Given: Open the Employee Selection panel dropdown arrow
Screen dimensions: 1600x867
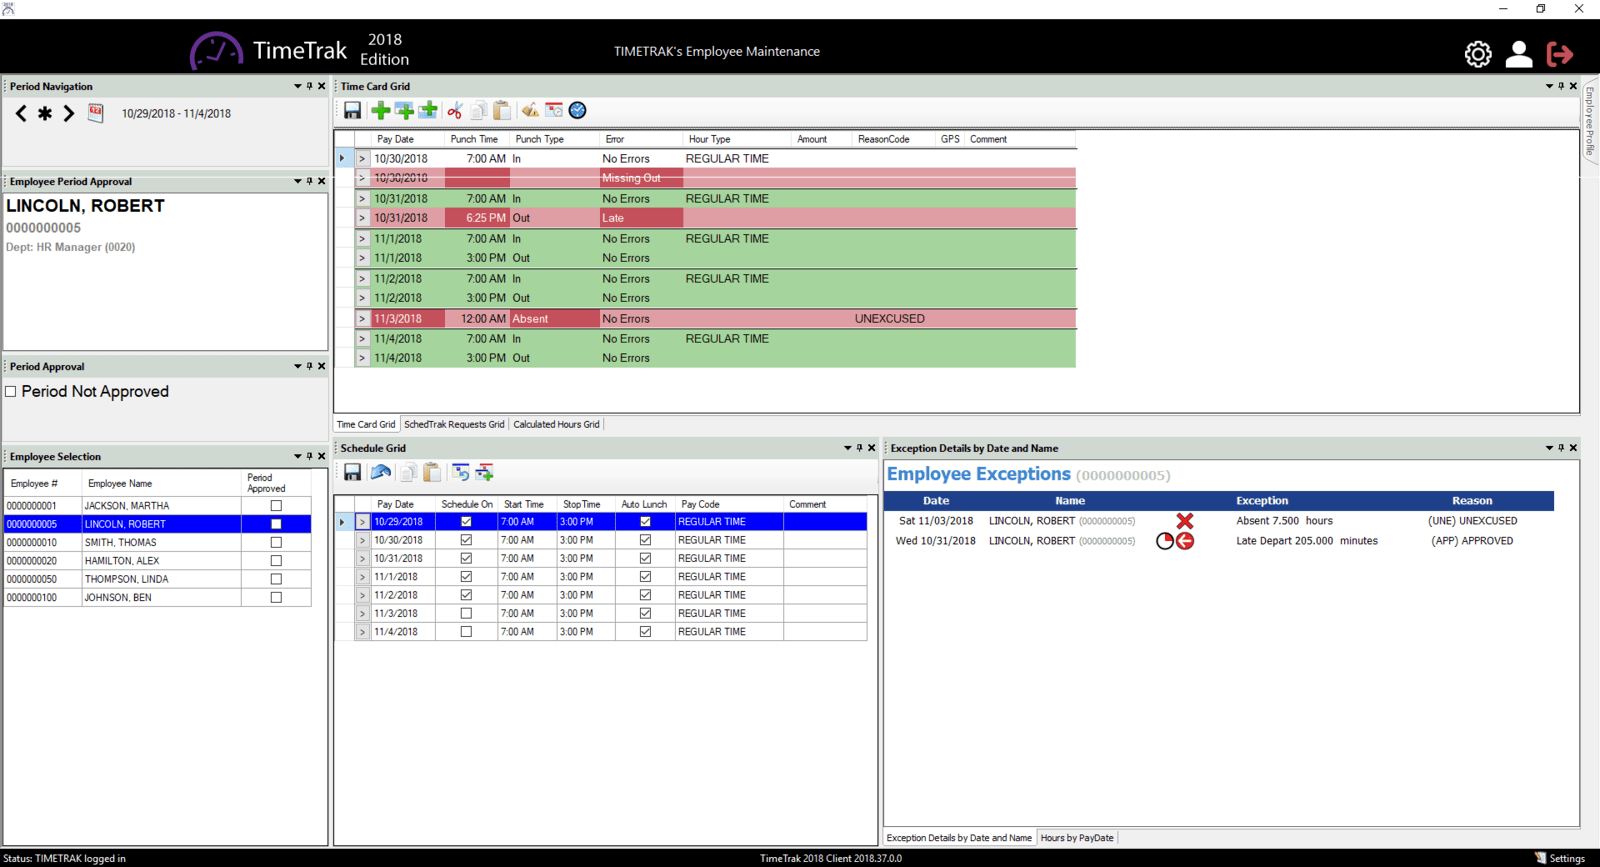Looking at the screenshot, I should click(x=298, y=456).
